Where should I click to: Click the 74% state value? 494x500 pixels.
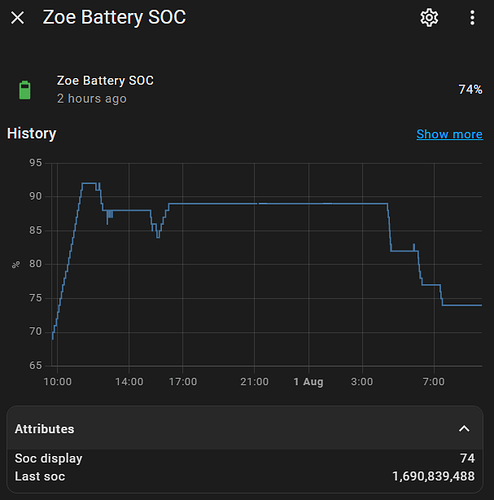470,89
